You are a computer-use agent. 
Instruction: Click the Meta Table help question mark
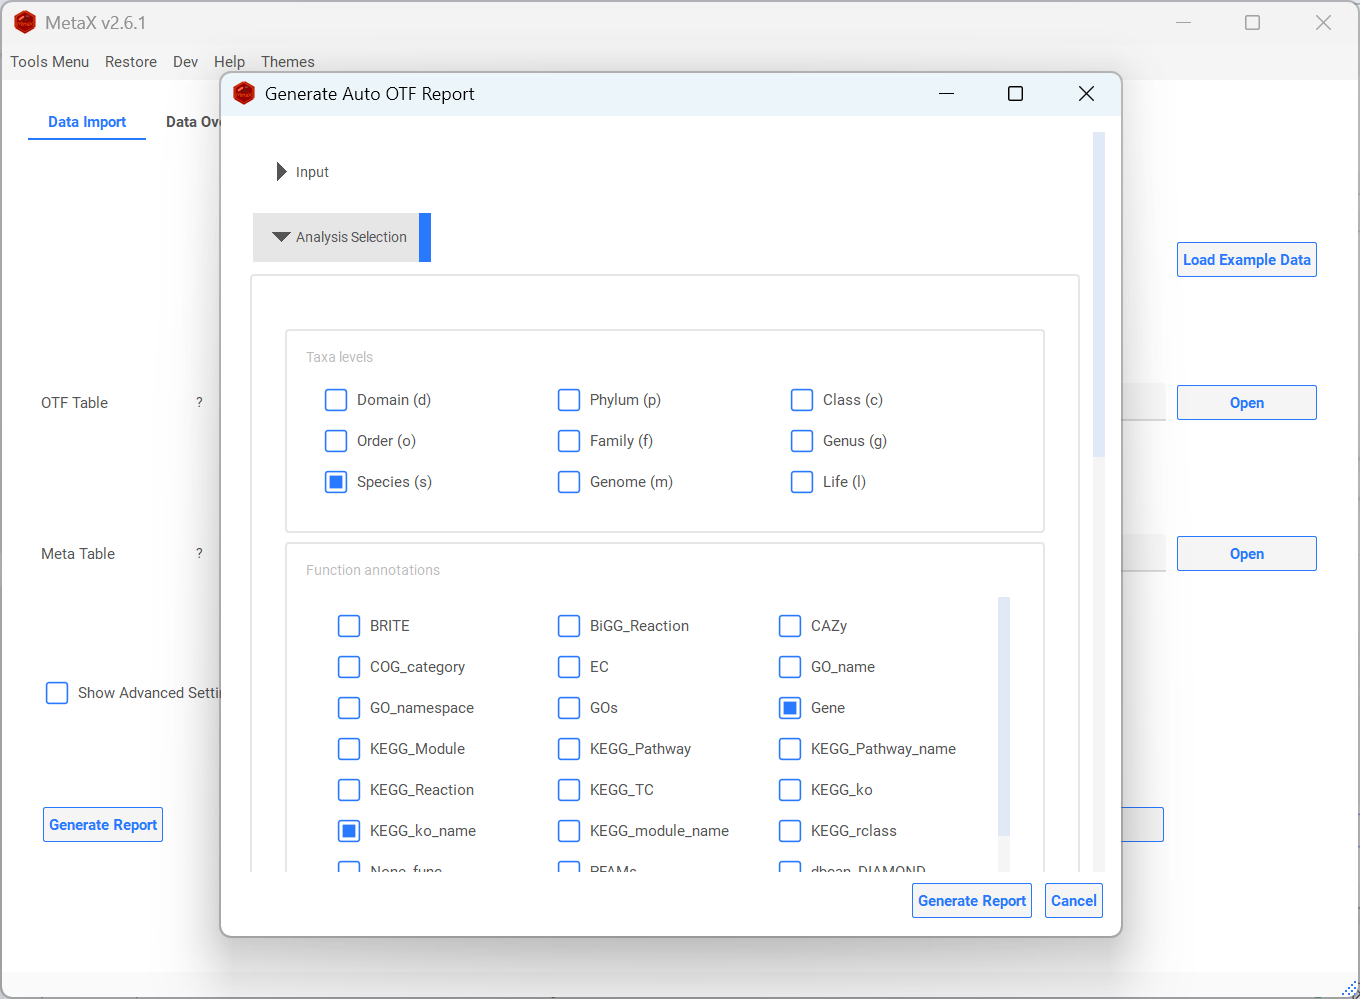tap(199, 553)
